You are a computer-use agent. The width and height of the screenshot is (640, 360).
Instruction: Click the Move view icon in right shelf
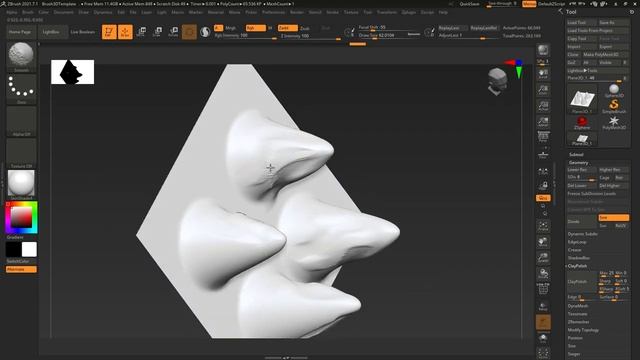point(543,242)
